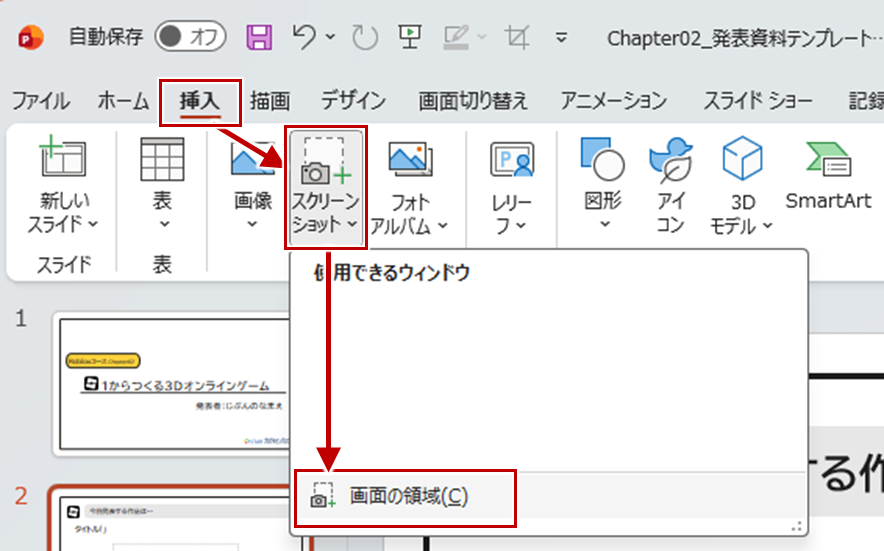Switch to the アニメーション tab

(613, 101)
